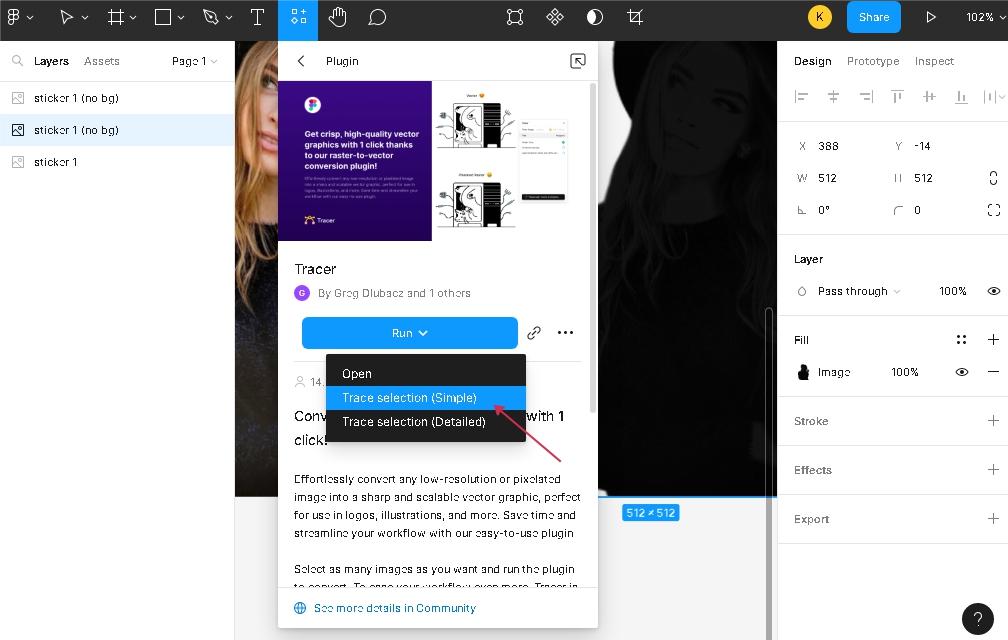
Task: Open the Pass through blend mode dropdown
Action: 858,291
